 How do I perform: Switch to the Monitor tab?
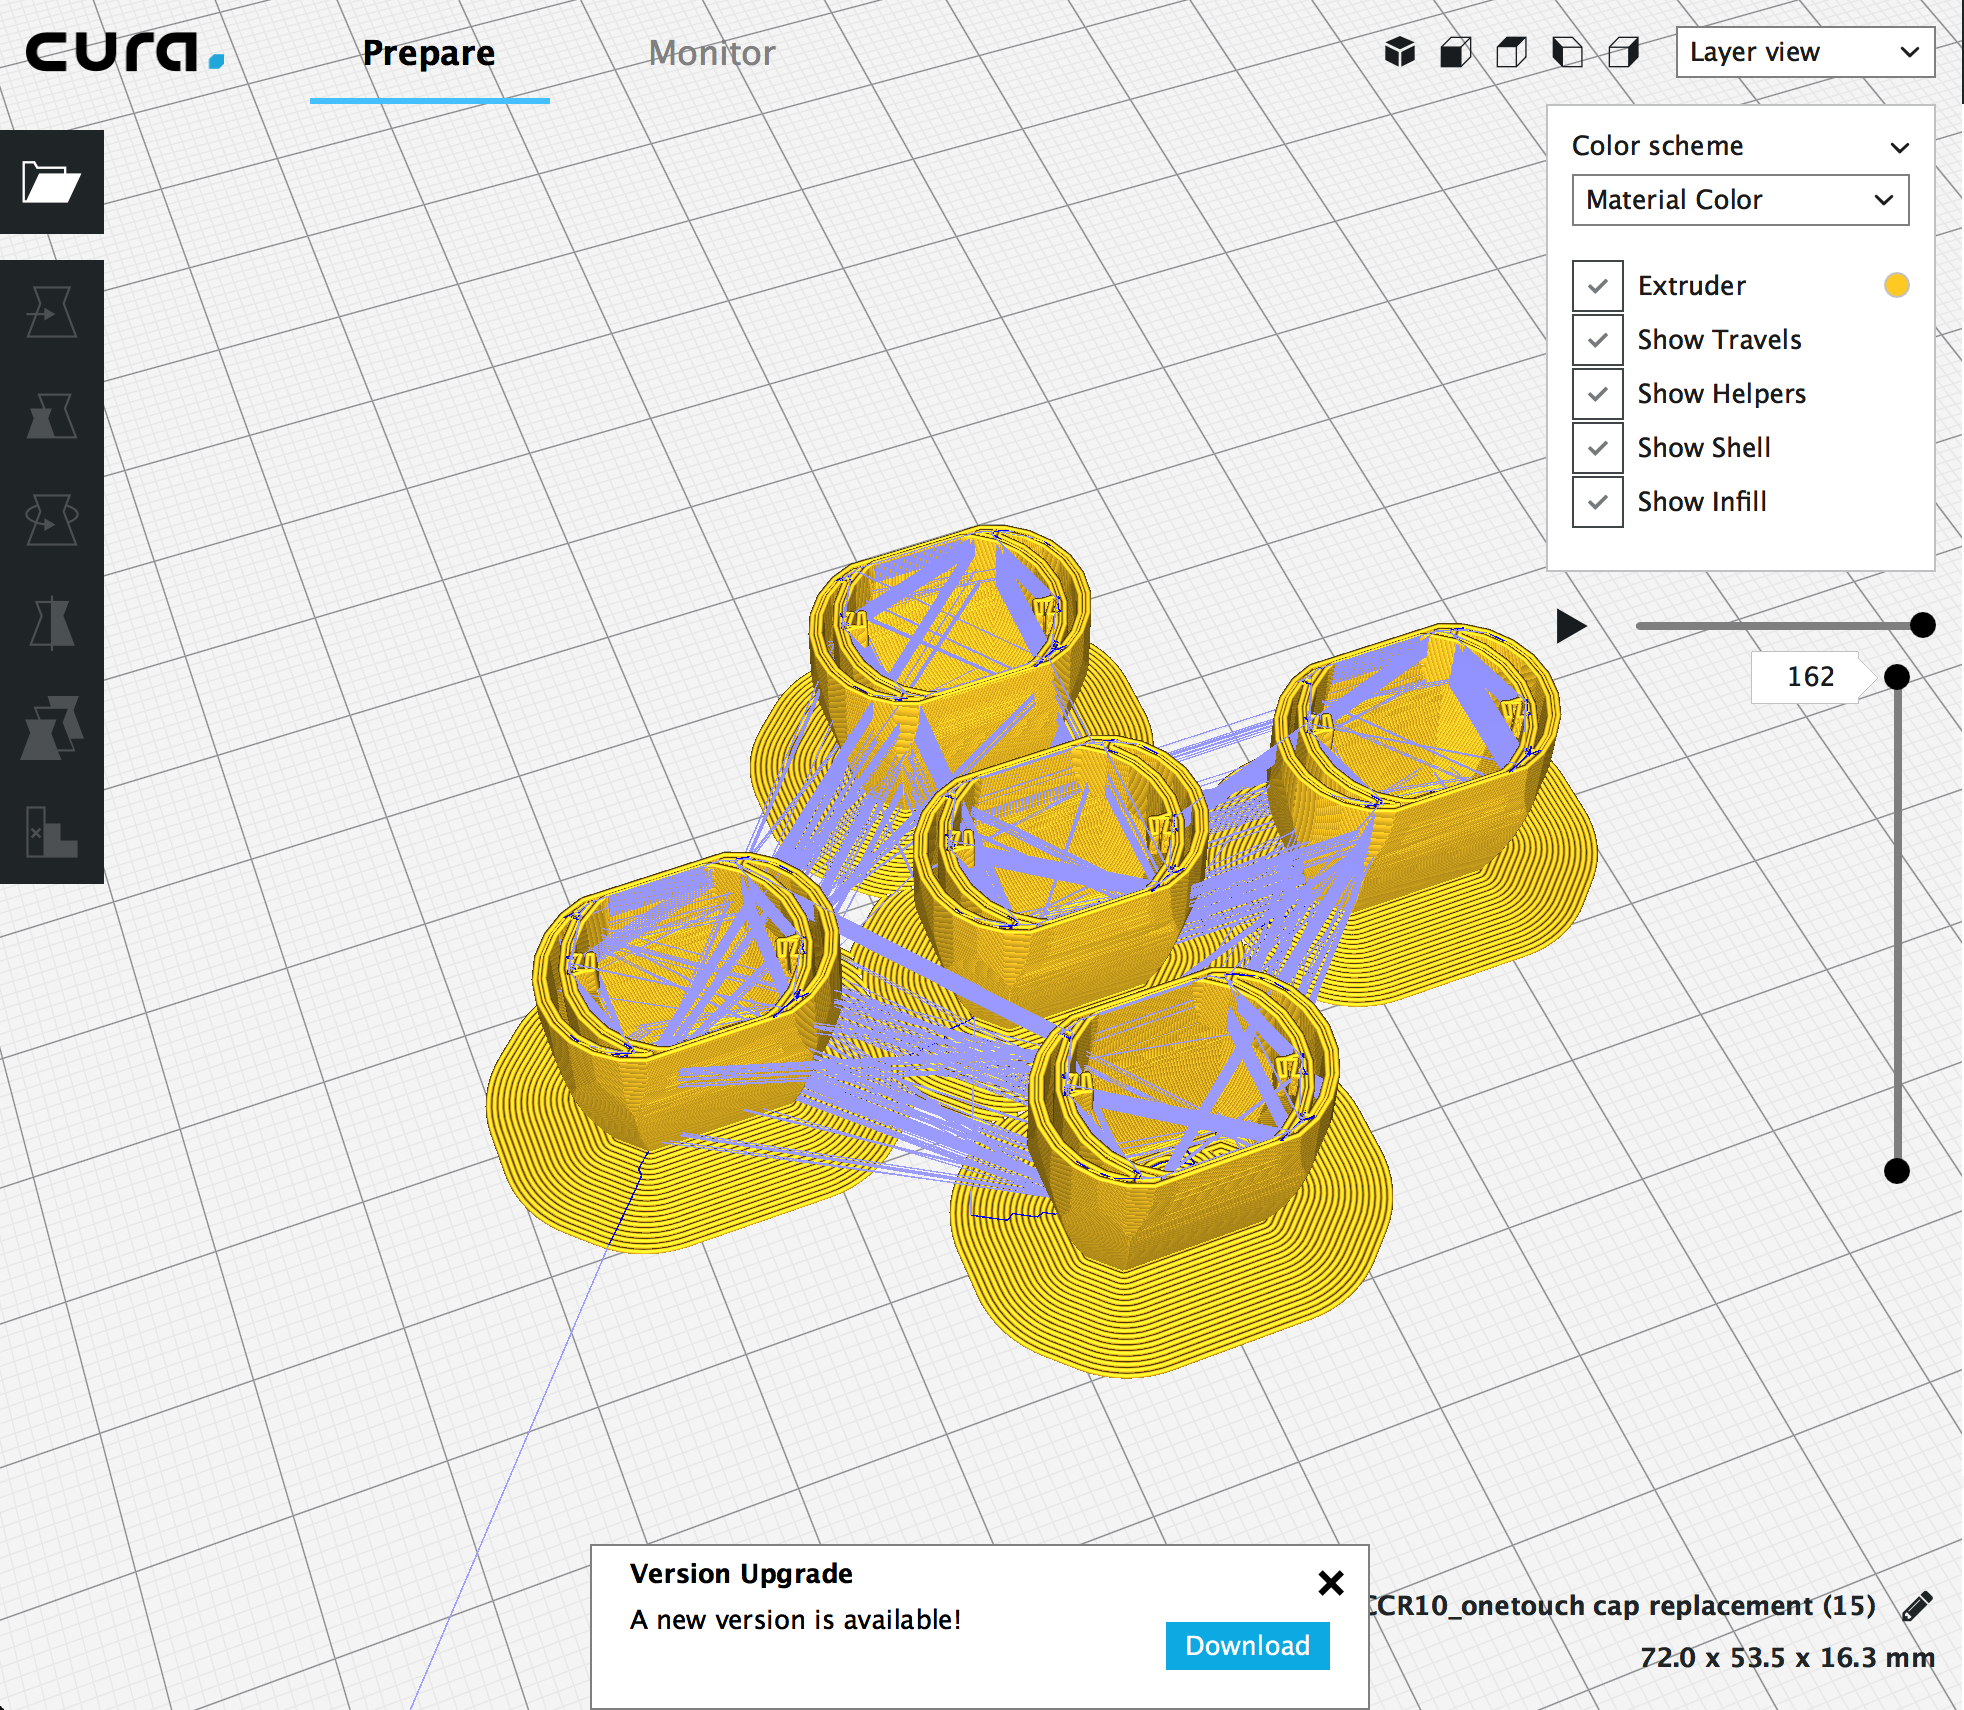[x=711, y=53]
